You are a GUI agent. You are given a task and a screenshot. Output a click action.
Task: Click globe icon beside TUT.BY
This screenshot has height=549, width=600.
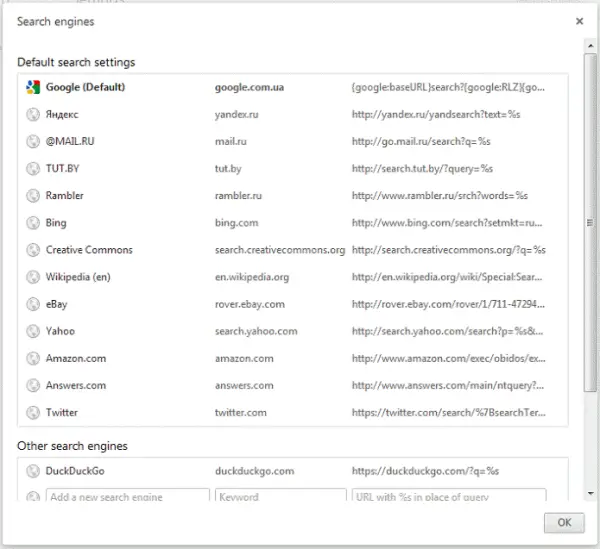click(x=33, y=169)
